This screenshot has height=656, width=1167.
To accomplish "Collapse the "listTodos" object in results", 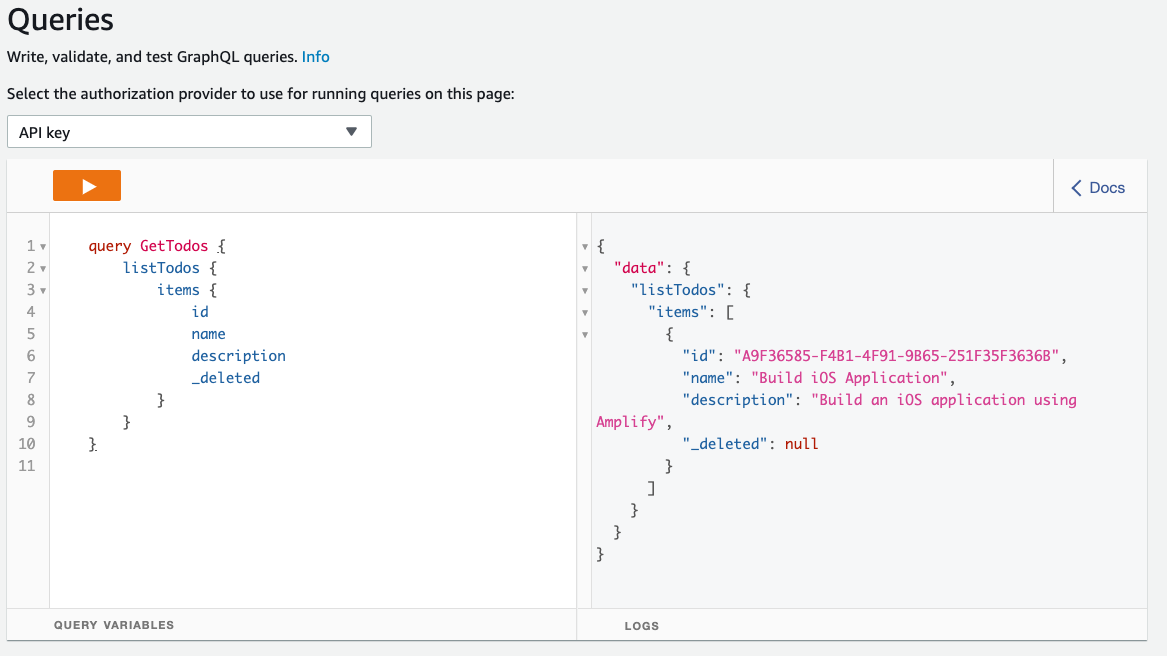I will click(x=585, y=290).
